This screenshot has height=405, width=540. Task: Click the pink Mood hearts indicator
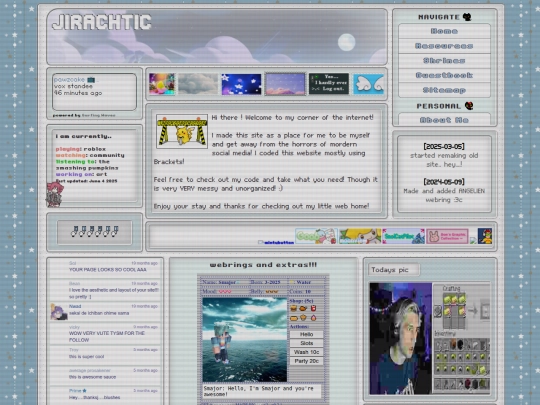coord(225,292)
